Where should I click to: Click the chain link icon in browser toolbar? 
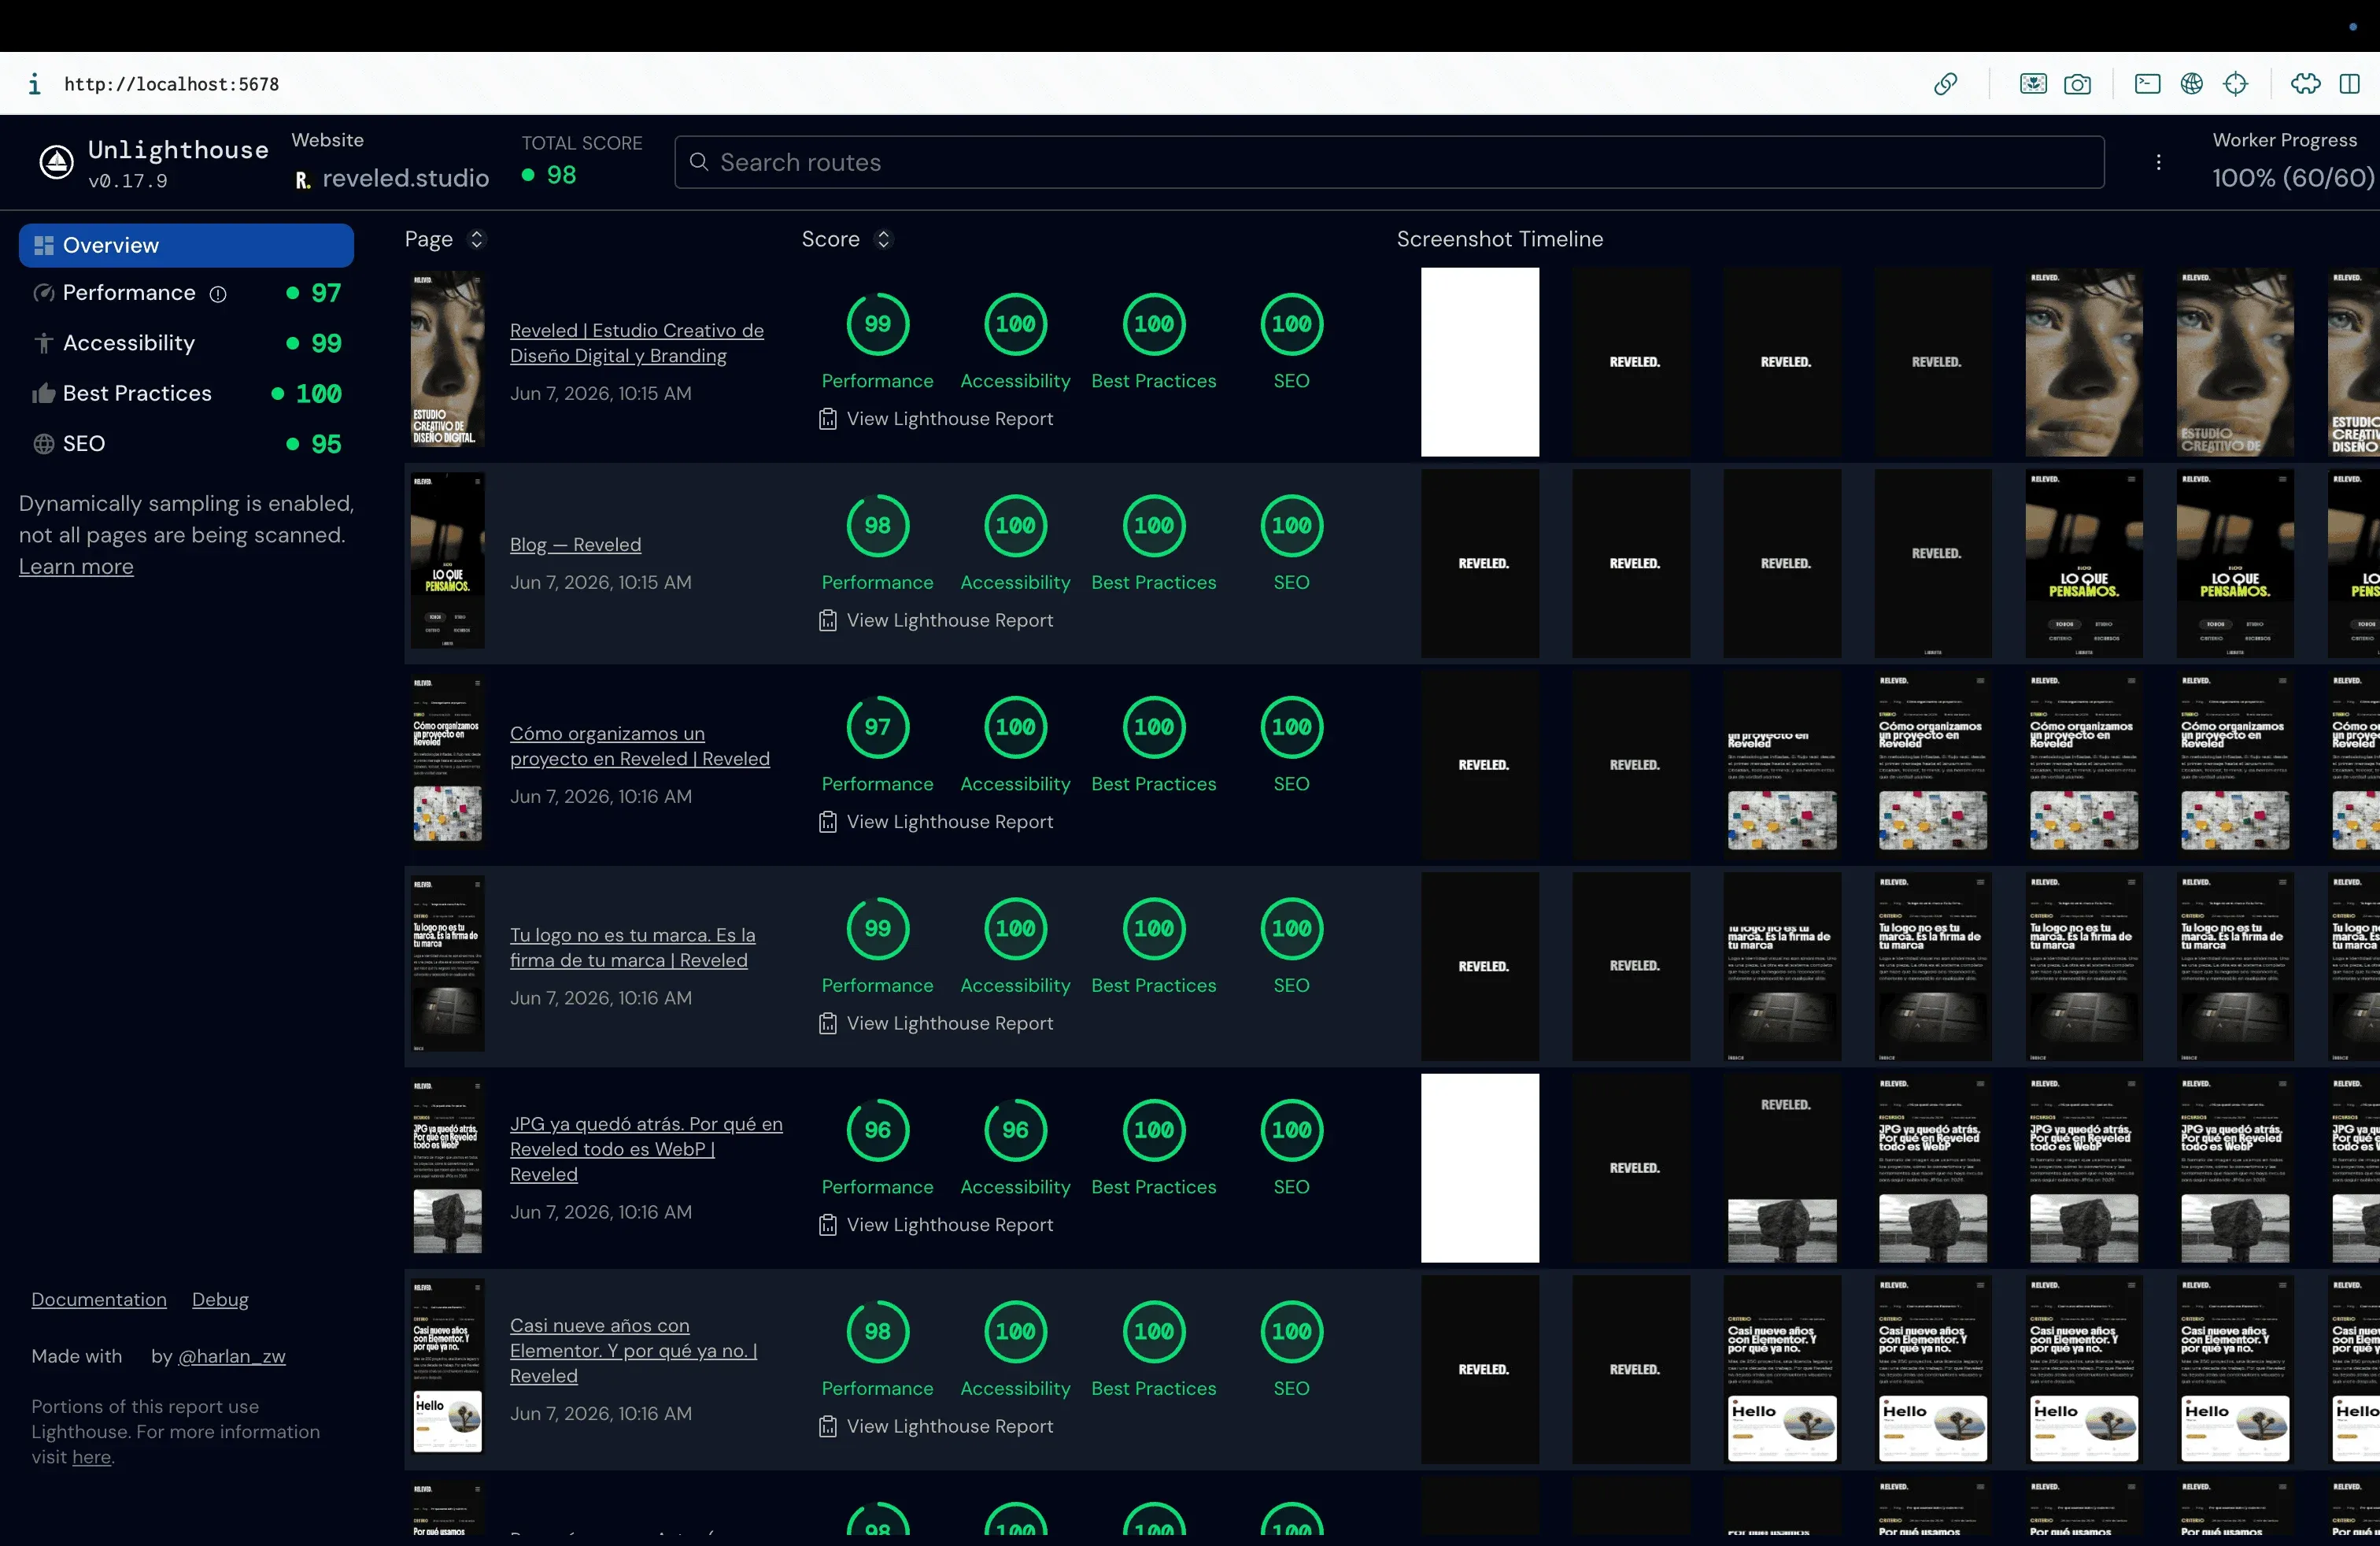1945,84
